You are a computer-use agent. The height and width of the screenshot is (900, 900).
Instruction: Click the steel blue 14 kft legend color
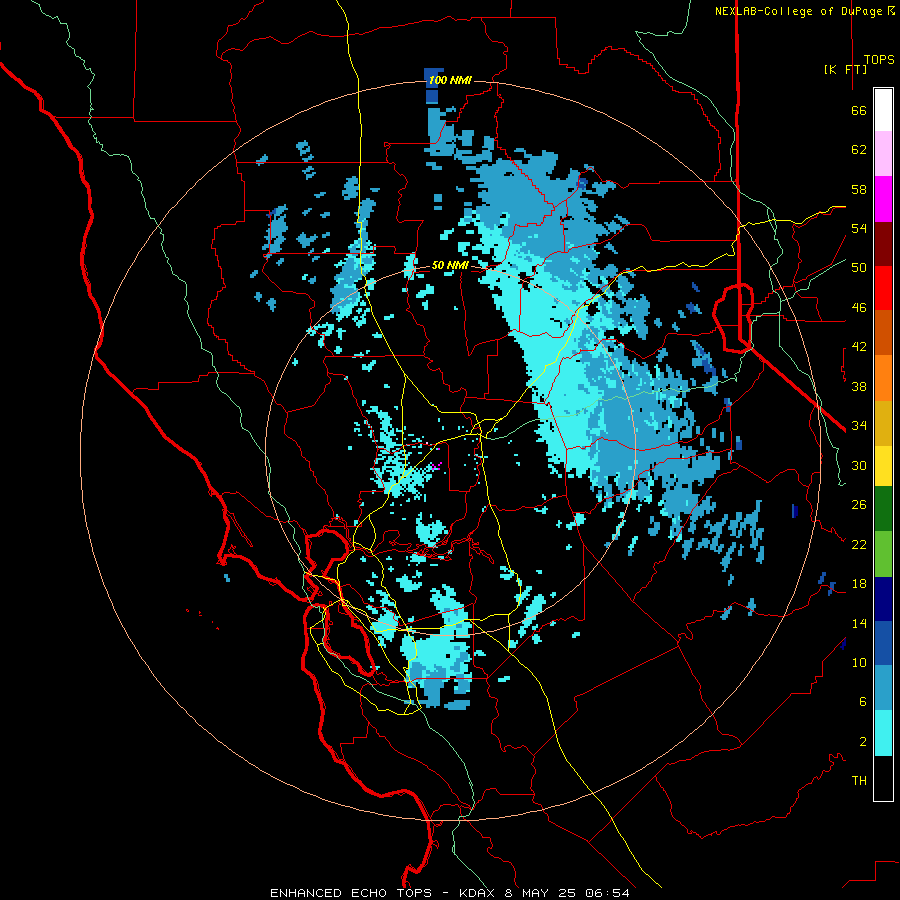tap(883, 688)
